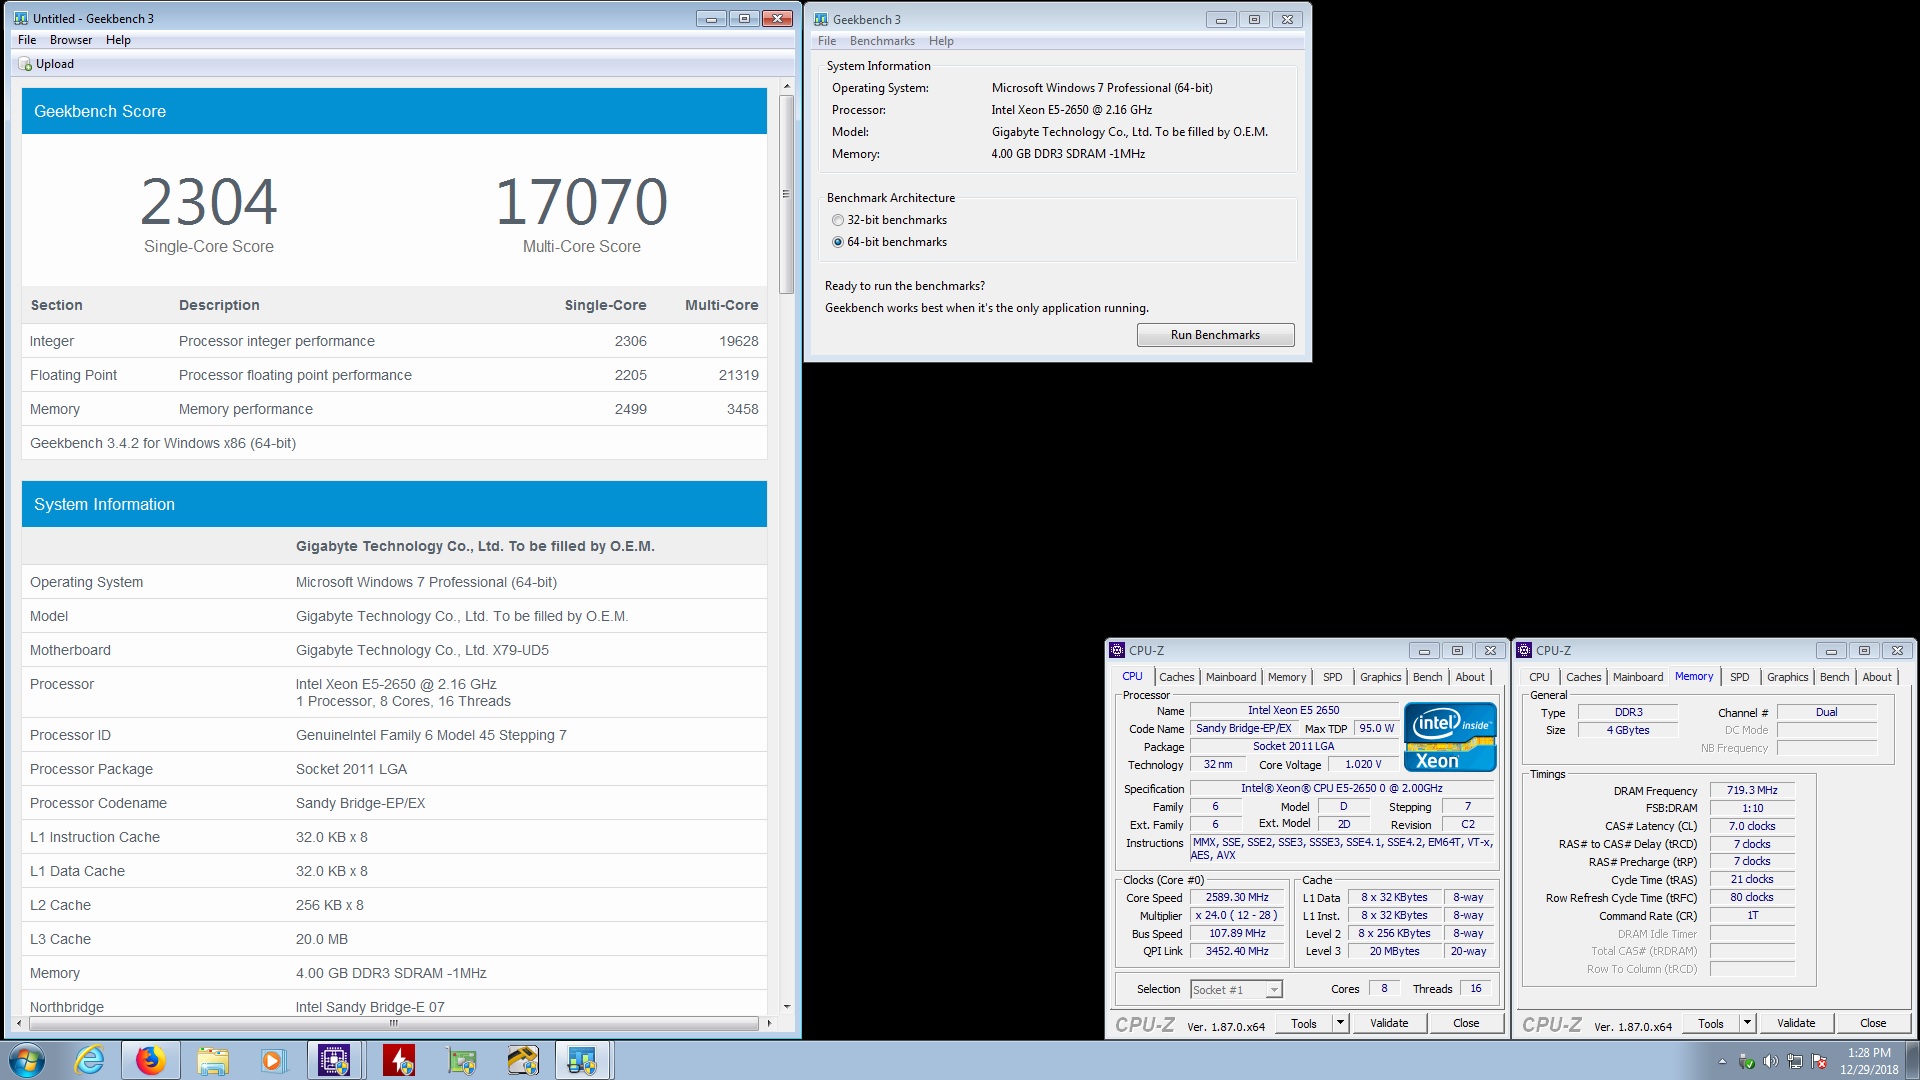The height and width of the screenshot is (1080, 1920).
Task: Click the results scrollbar up arrow
Action: tap(787, 87)
